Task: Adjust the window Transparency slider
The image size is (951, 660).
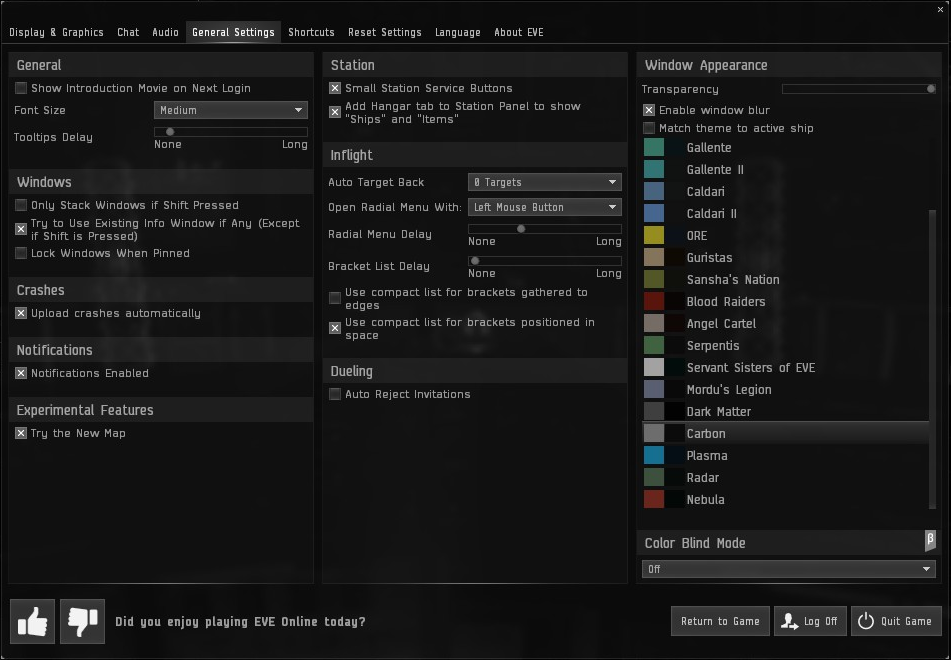Action: [859, 89]
